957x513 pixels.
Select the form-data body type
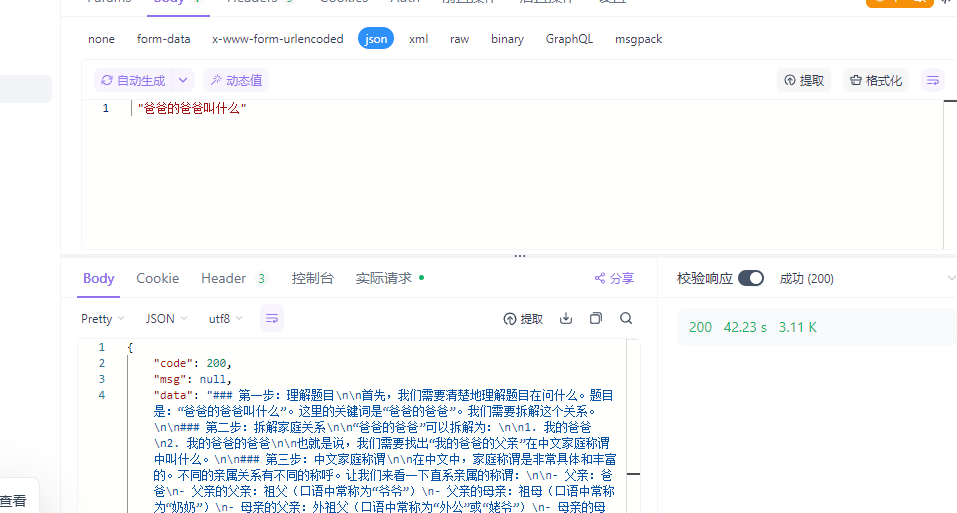click(x=164, y=39)
